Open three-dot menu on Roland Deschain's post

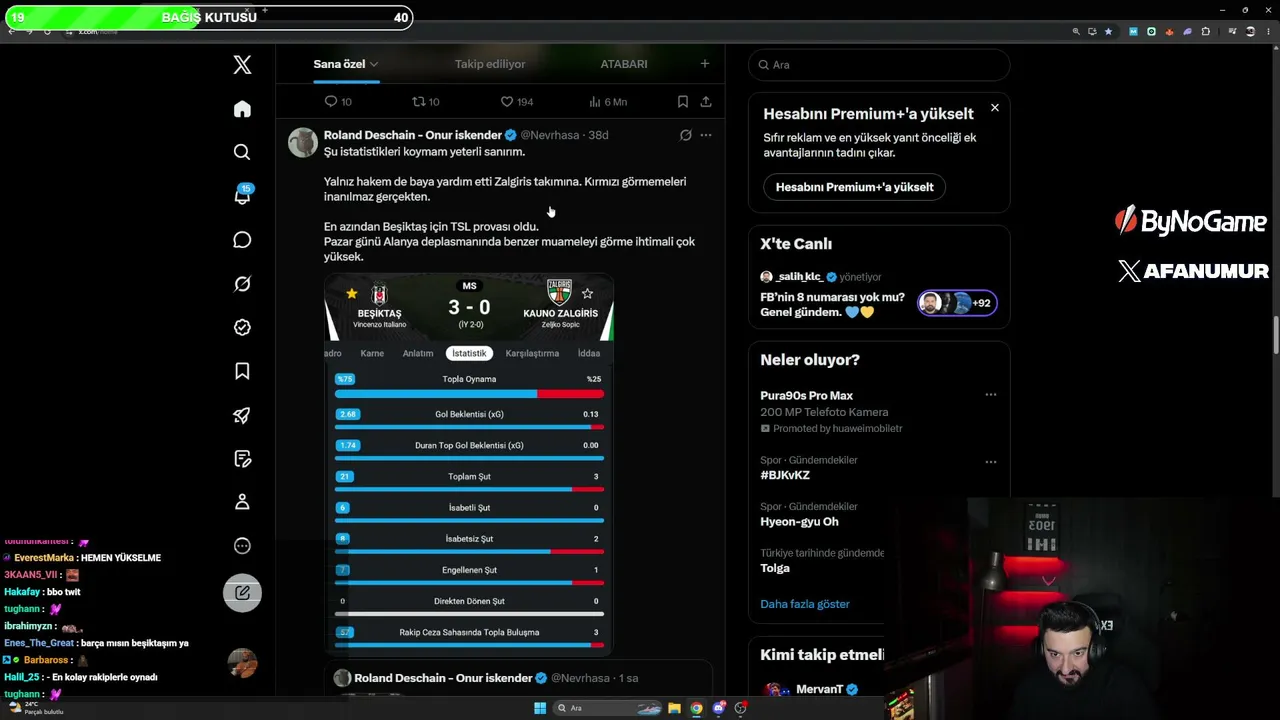point(706,135)
